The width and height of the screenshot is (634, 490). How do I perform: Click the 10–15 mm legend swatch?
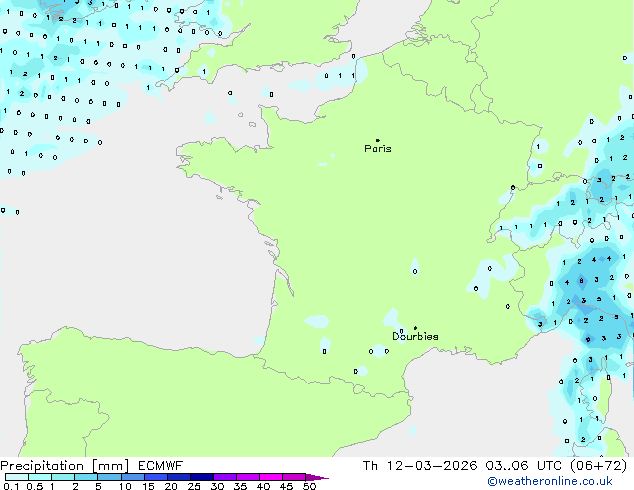pyautogui.click(x=132, y=477)
